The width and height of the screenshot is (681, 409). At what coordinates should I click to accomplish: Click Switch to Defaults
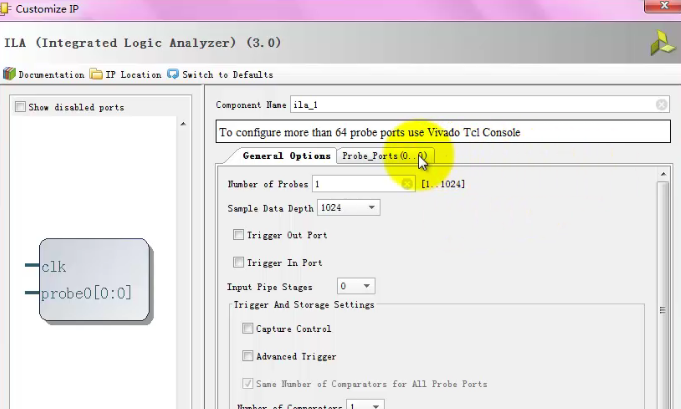(228, 75)
